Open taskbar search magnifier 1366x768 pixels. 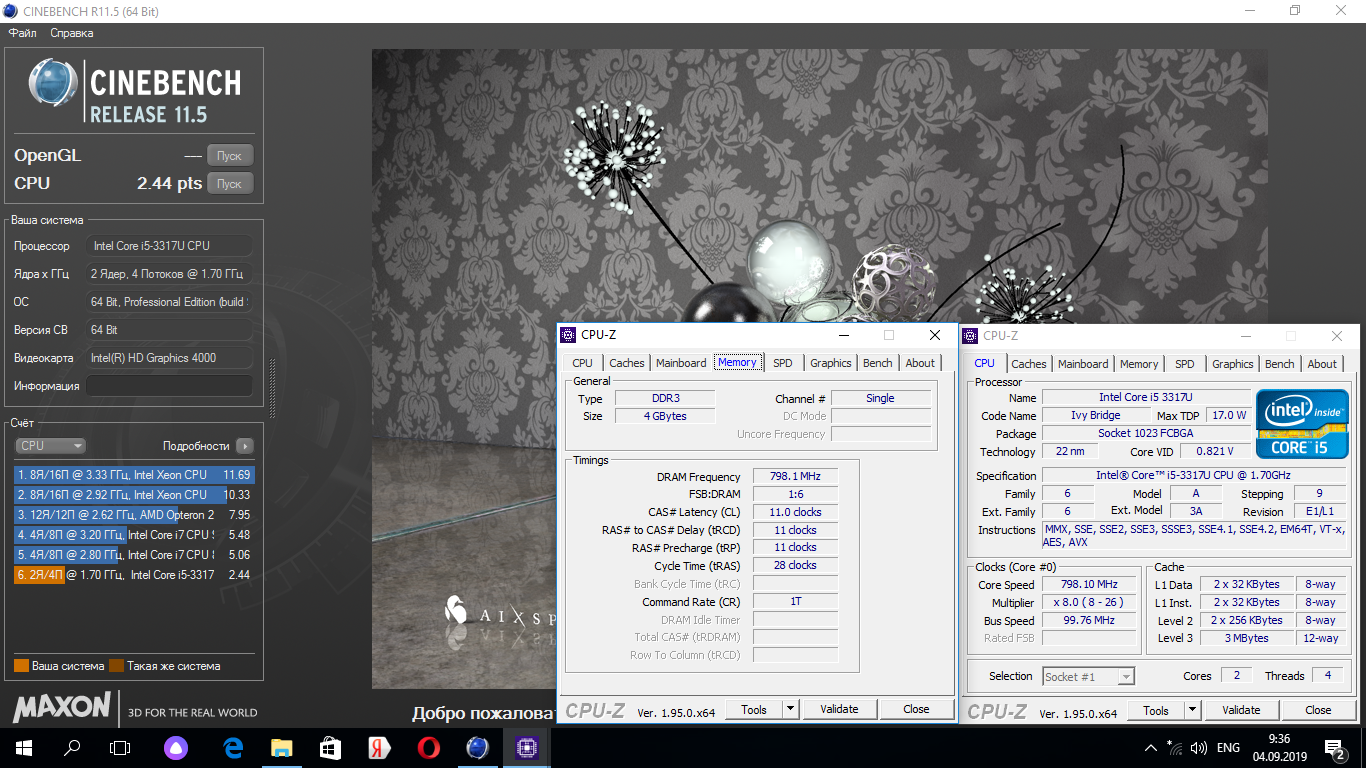72,747
